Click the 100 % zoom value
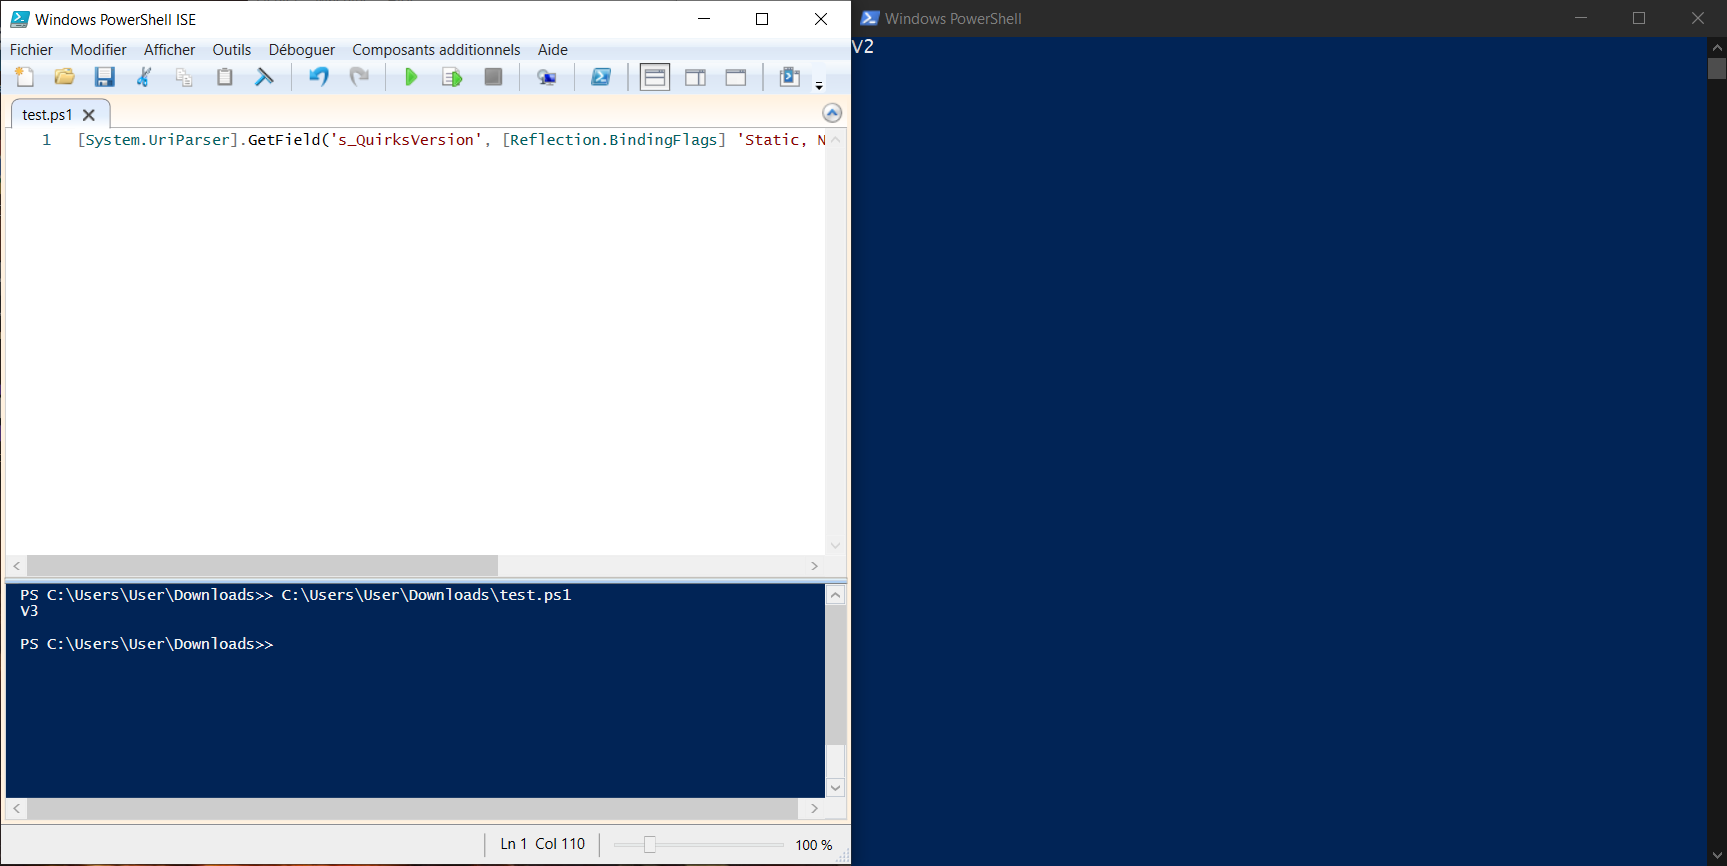This screenshot has height=866, width=1727. [x=814, y=845]
